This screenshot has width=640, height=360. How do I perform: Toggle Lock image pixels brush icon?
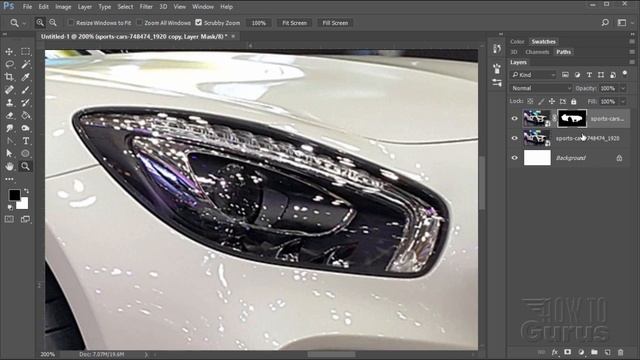[541, 101]
